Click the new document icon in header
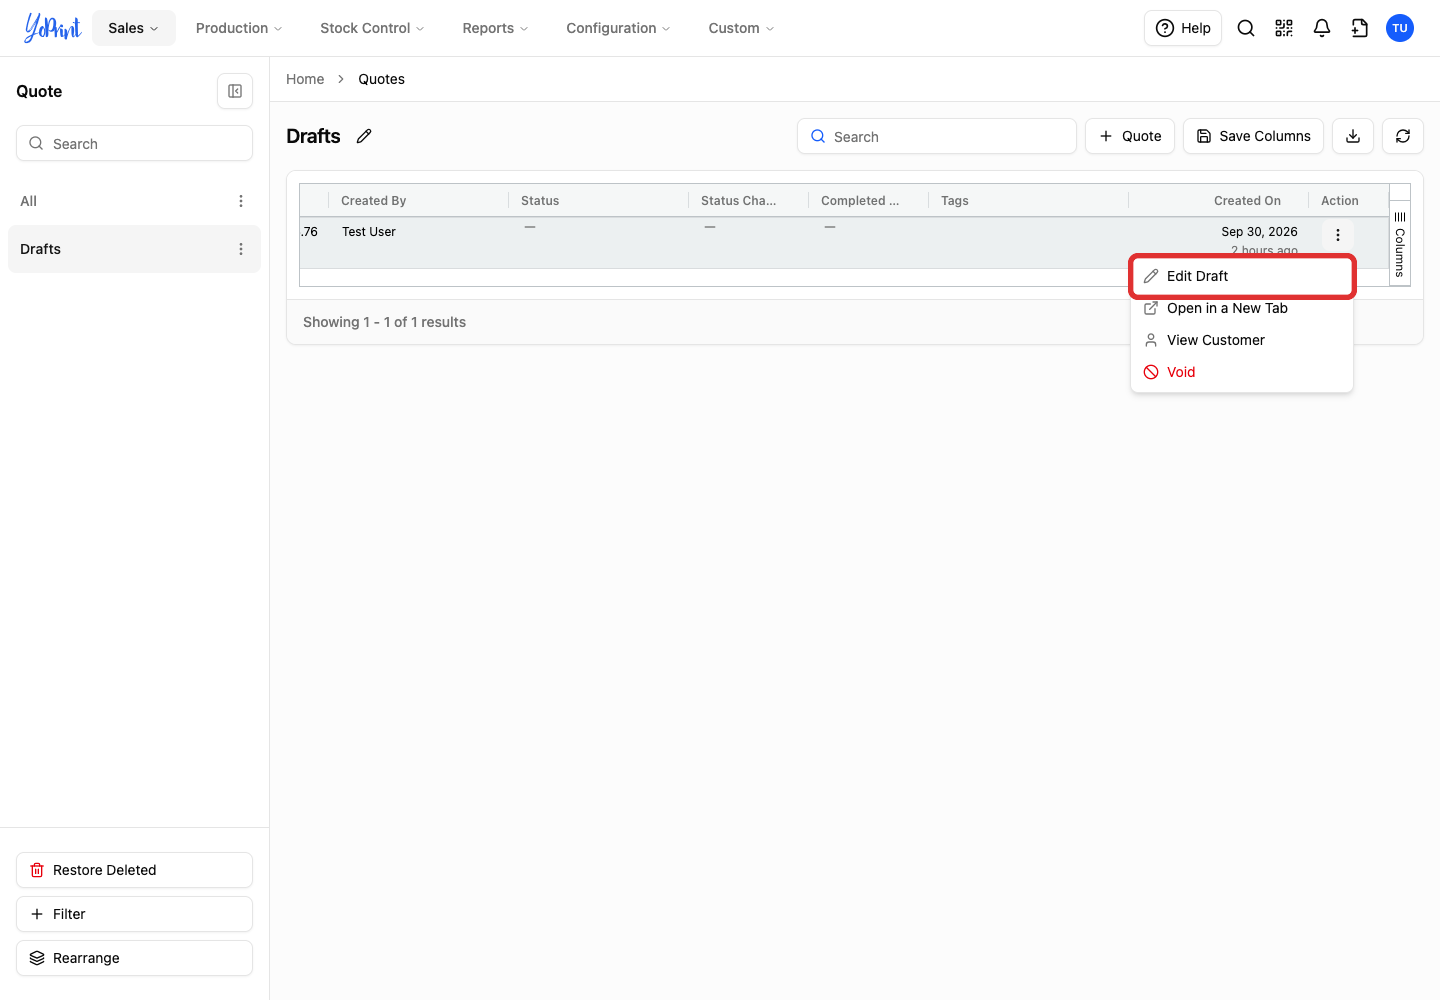 click(1360, 28)
